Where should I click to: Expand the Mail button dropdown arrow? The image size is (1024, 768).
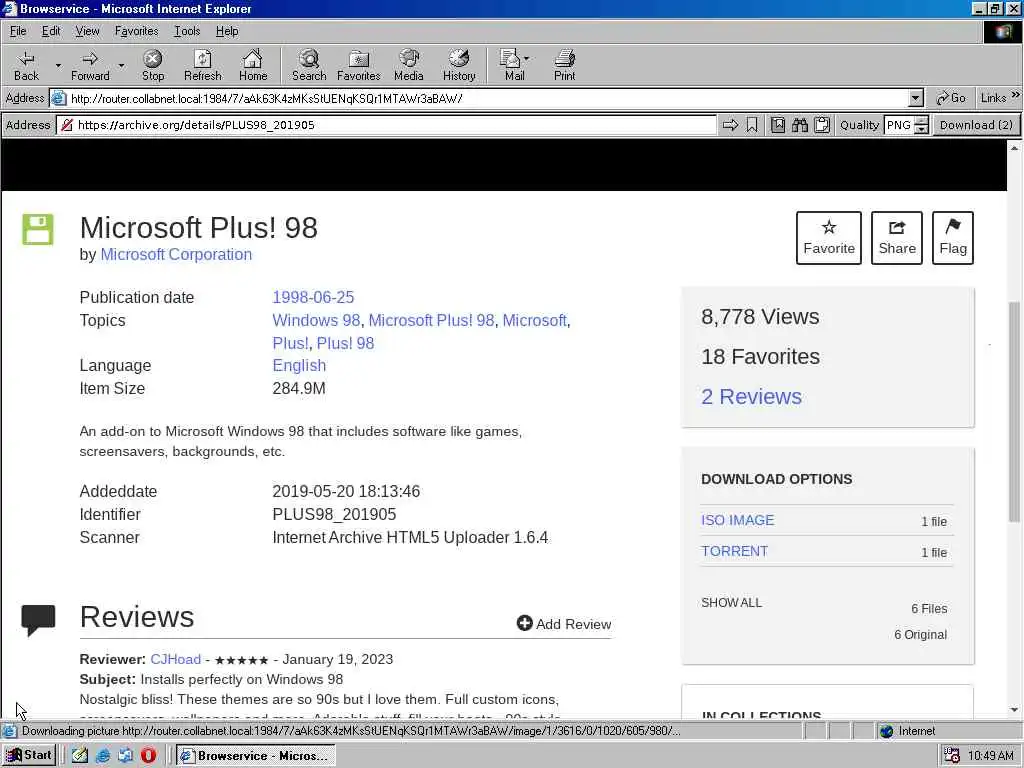tap(526, 58)
